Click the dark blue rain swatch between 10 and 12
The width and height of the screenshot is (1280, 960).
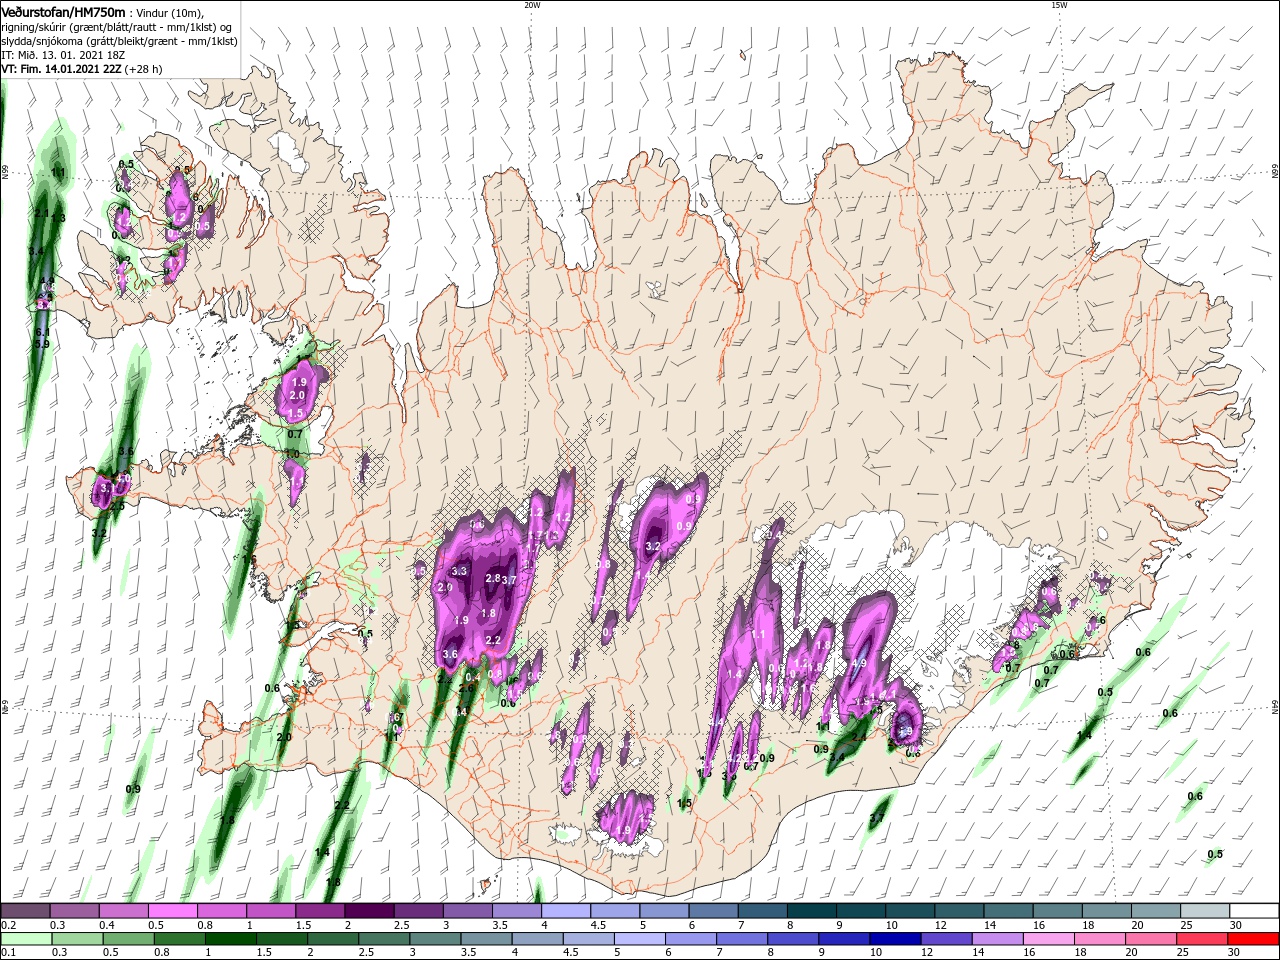[894, 939]
